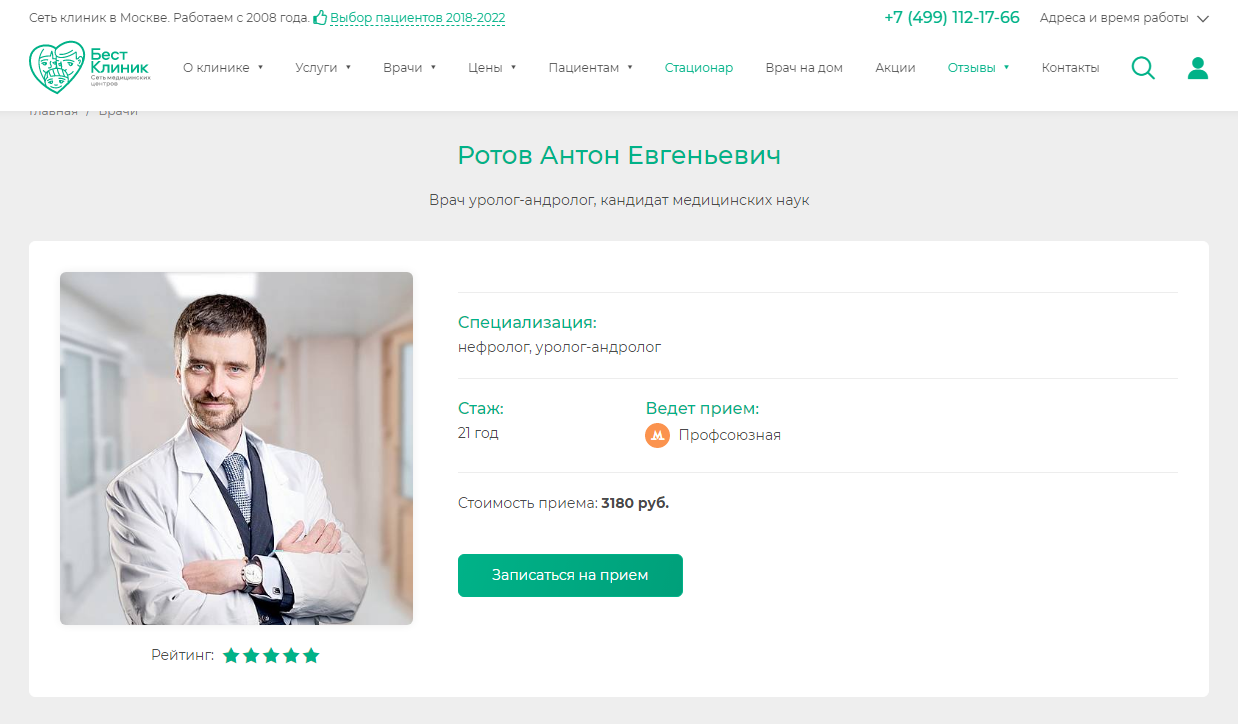Expand the О клинике menu
1238x724 pixels.
(x=223, y=68)
